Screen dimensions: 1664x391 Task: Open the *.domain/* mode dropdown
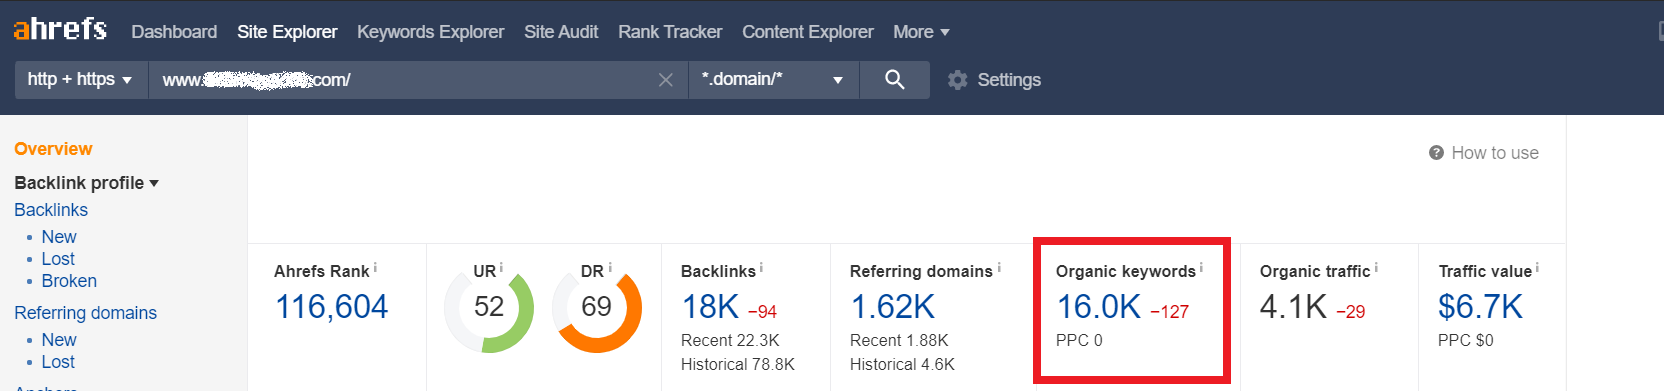click(x=773, y=80)
